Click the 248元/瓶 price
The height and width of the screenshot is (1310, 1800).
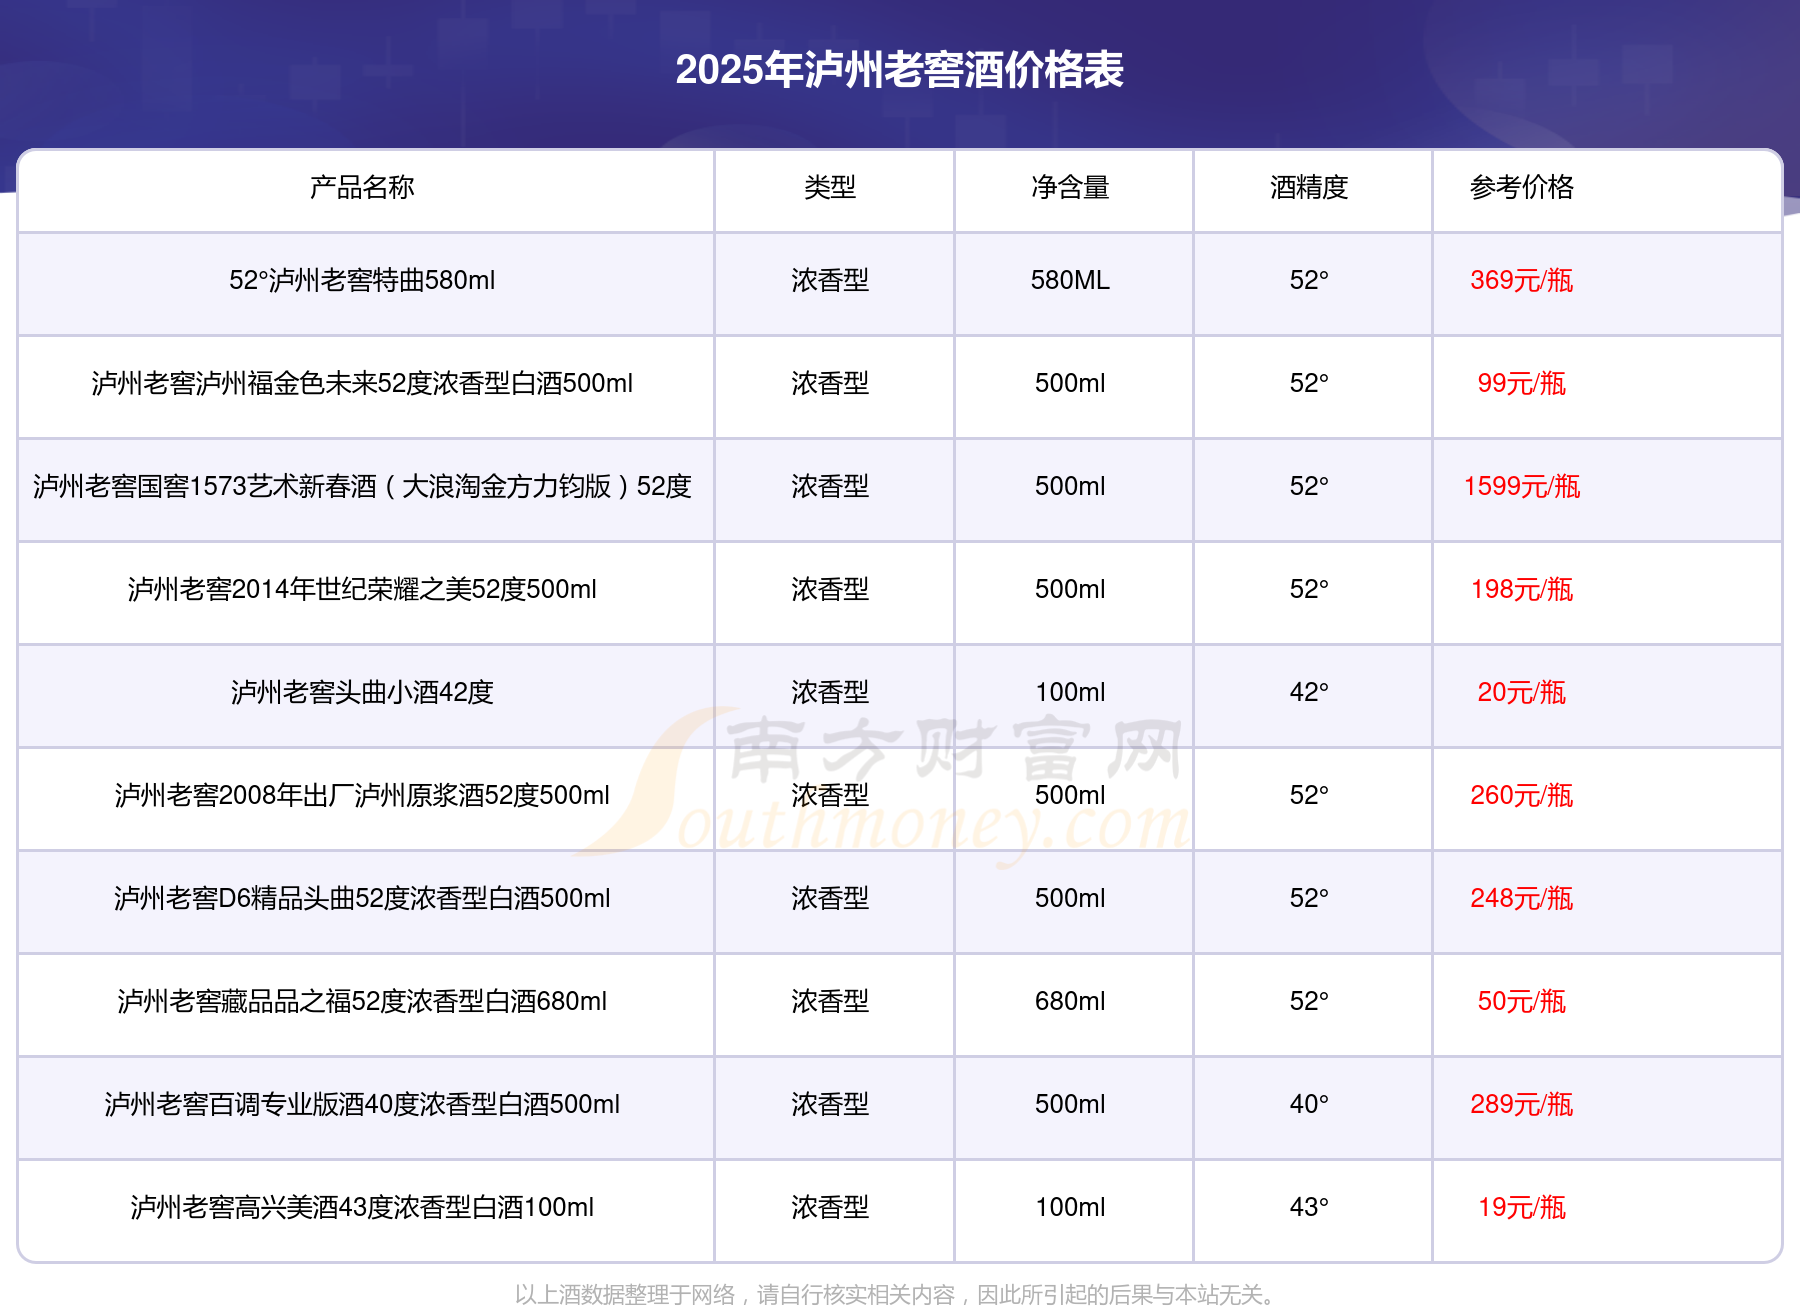coord(1522,898)
